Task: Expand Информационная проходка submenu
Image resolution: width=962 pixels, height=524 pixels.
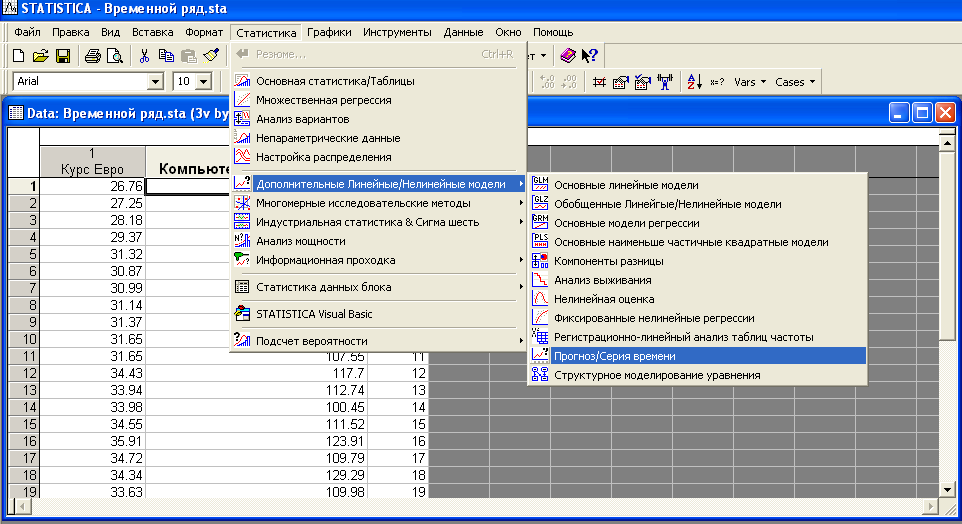Action: point(379,260)
